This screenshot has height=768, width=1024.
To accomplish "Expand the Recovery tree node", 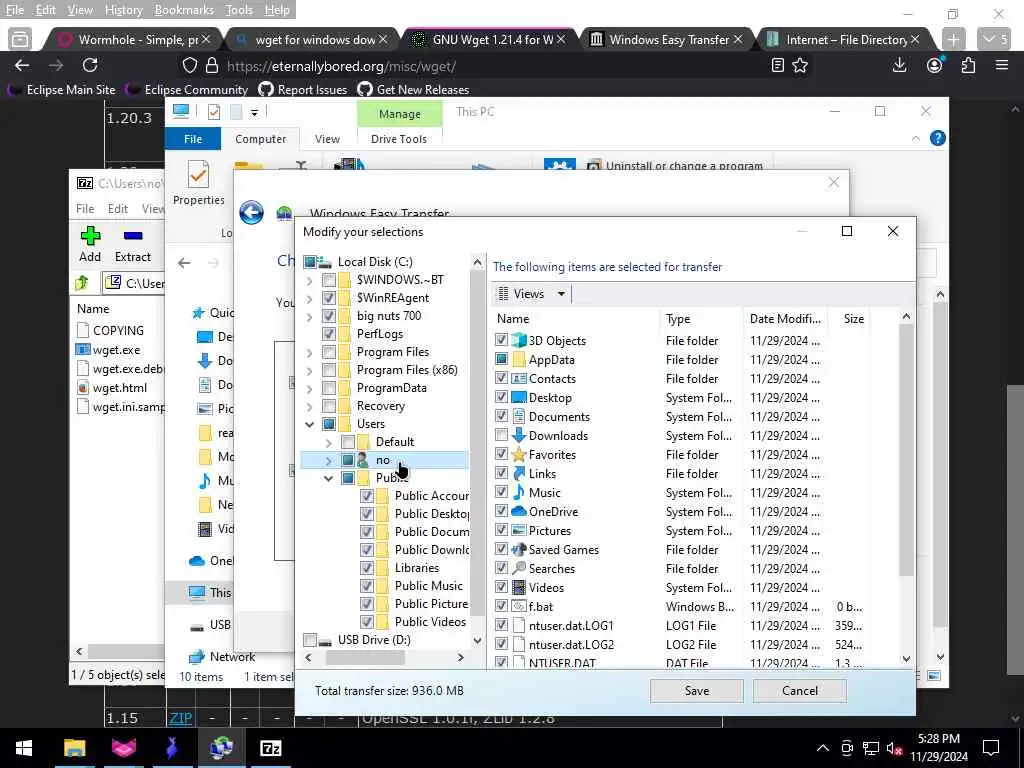I will (310, 406).
